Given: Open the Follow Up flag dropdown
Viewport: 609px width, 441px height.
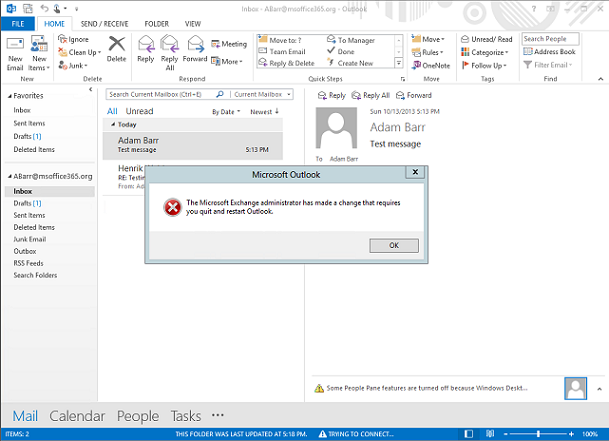Looking at the screenshot, I should point(484,65).
